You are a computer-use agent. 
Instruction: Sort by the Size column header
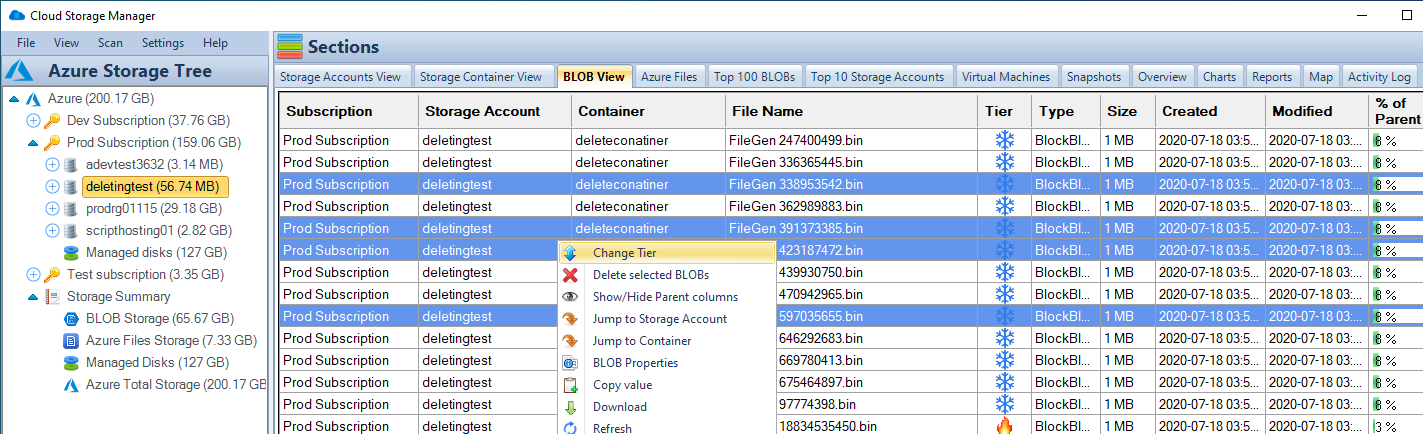[x=1126, y=111]
